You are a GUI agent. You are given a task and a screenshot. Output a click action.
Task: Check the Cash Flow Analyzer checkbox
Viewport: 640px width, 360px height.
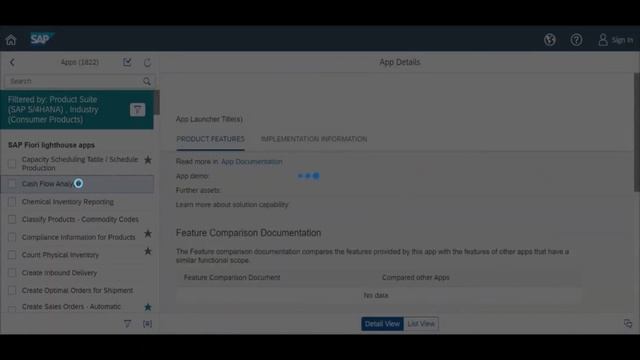(12, 184)
